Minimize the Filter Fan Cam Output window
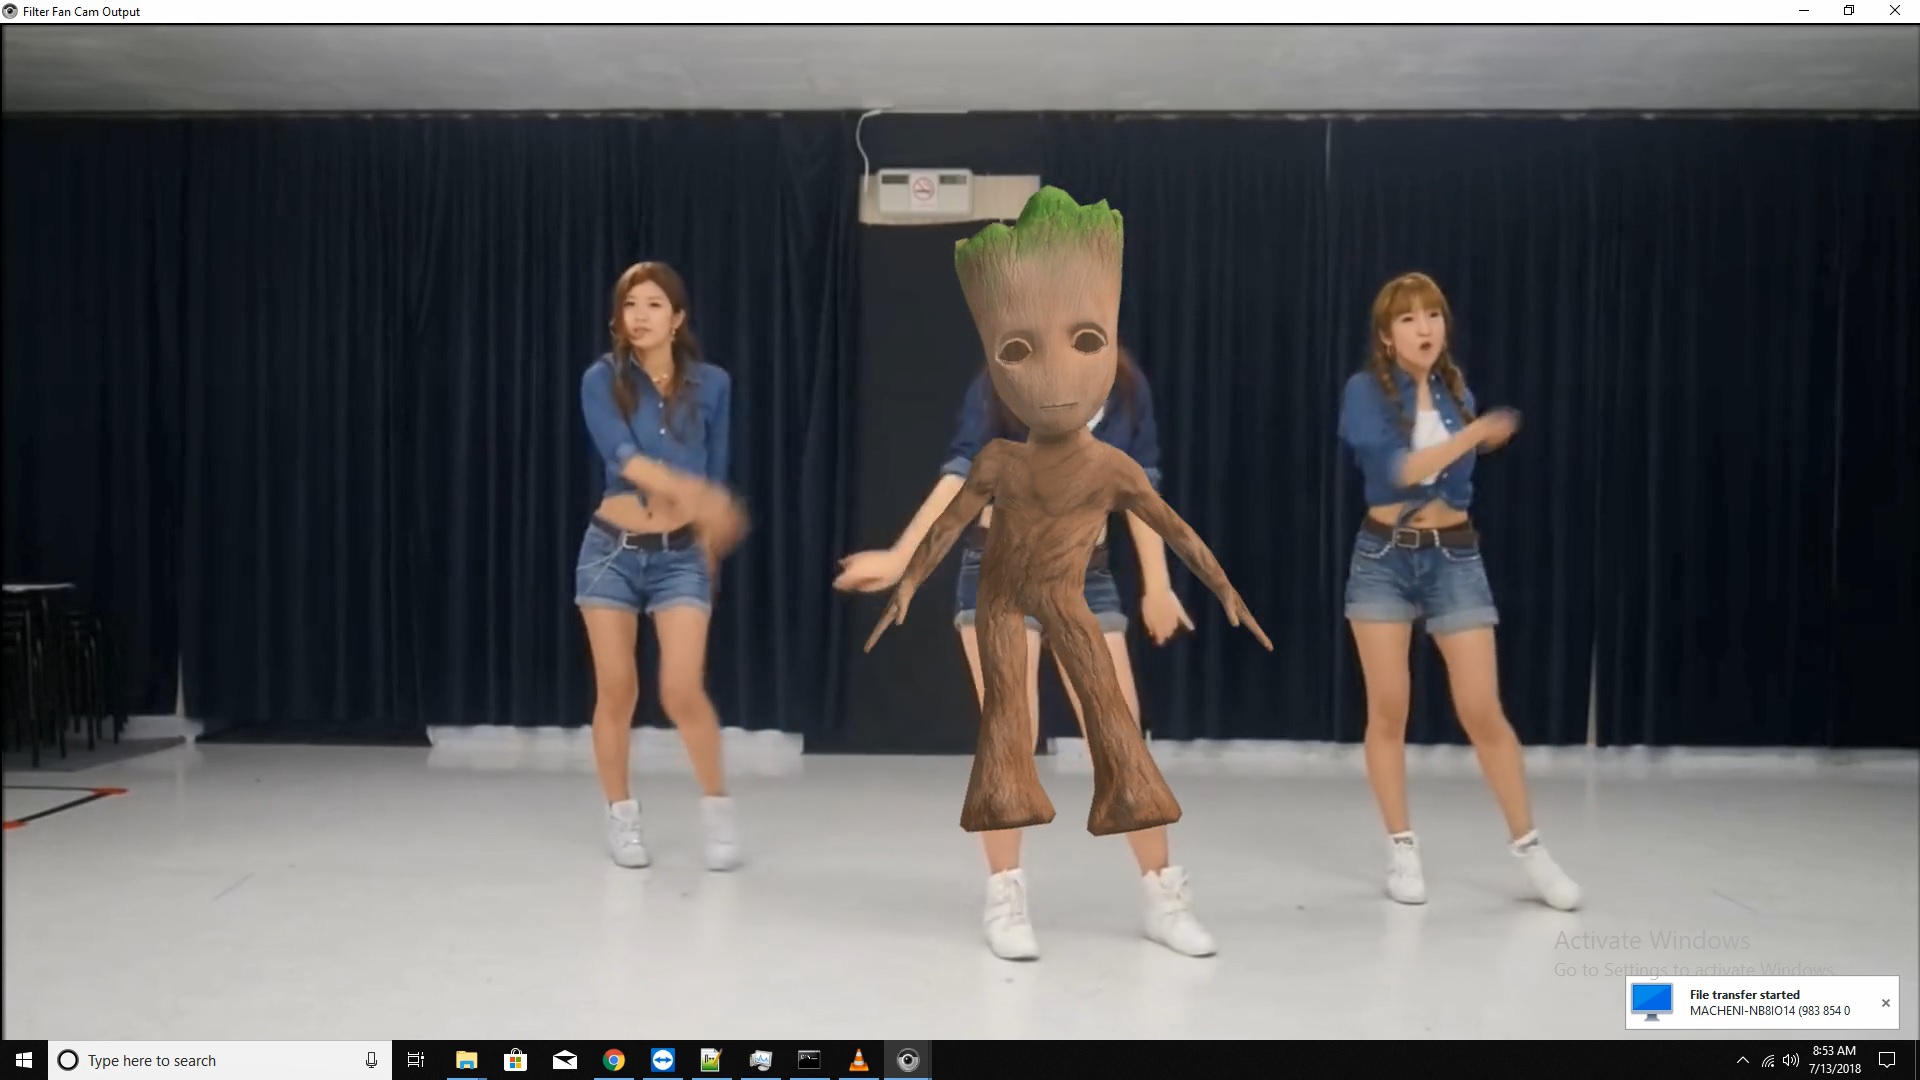 click(x=1804, y=11)
